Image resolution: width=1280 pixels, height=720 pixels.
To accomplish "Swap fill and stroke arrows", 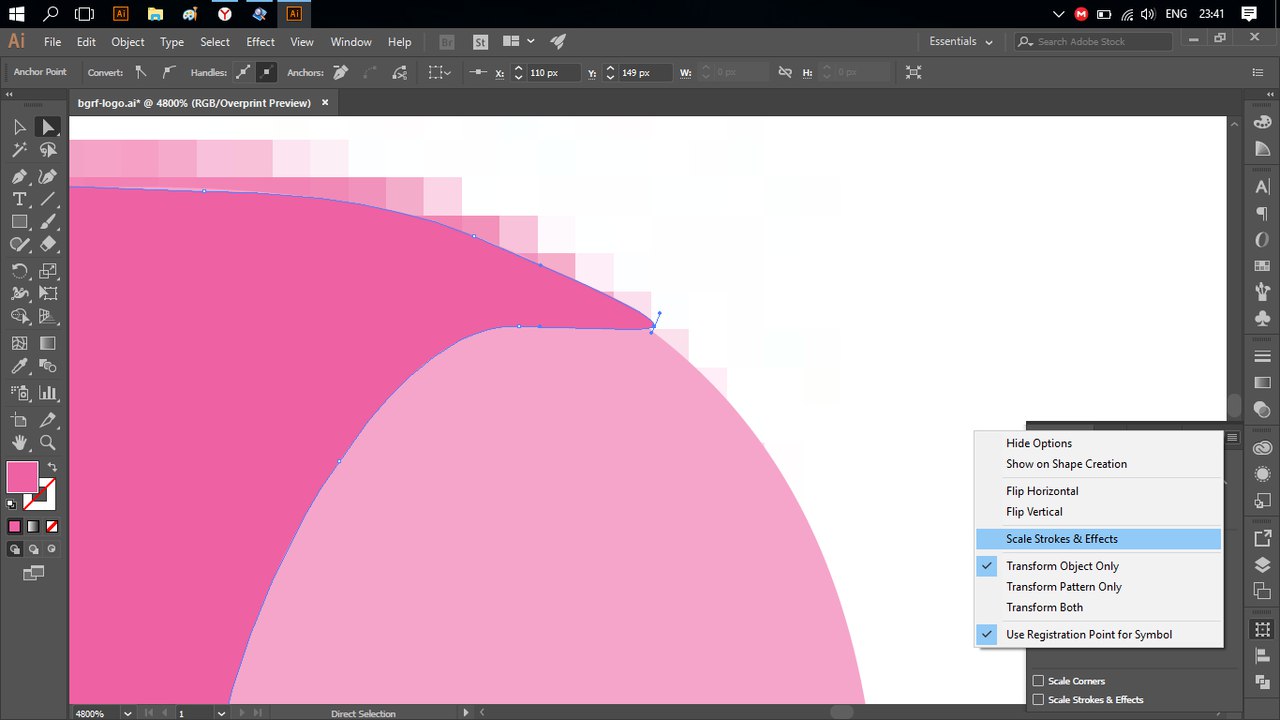I will point(52,467).
